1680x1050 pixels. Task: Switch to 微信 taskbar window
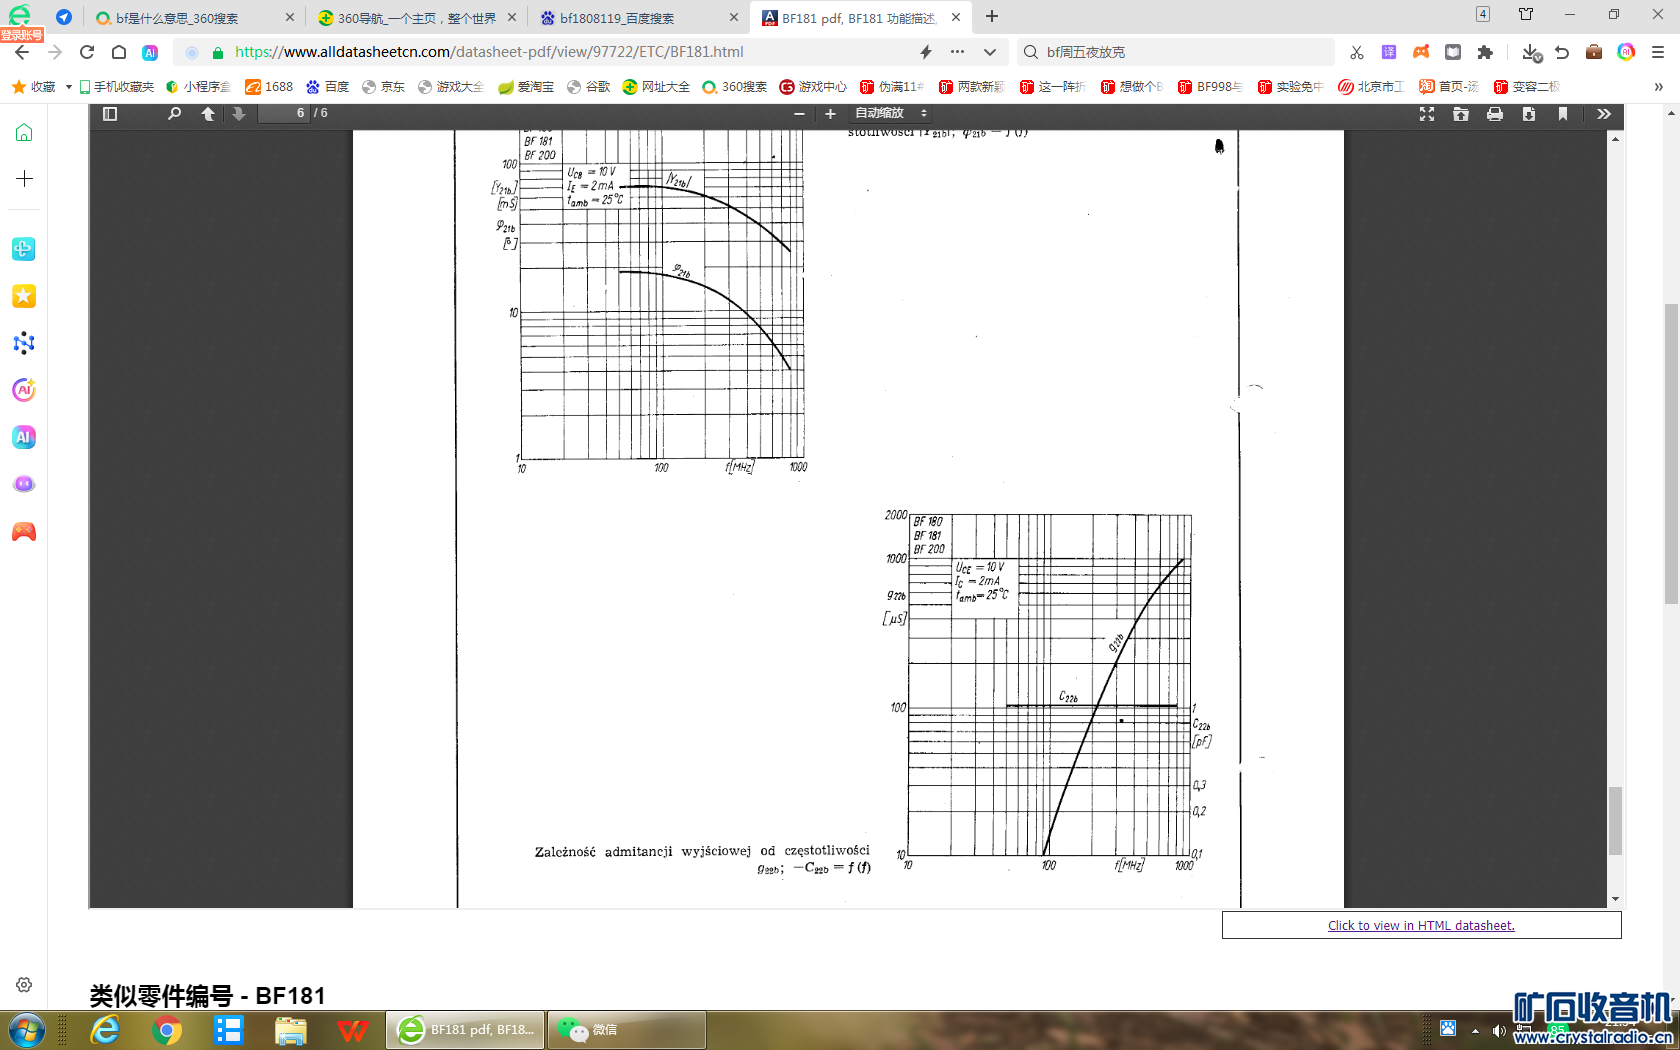point(627,1030)
